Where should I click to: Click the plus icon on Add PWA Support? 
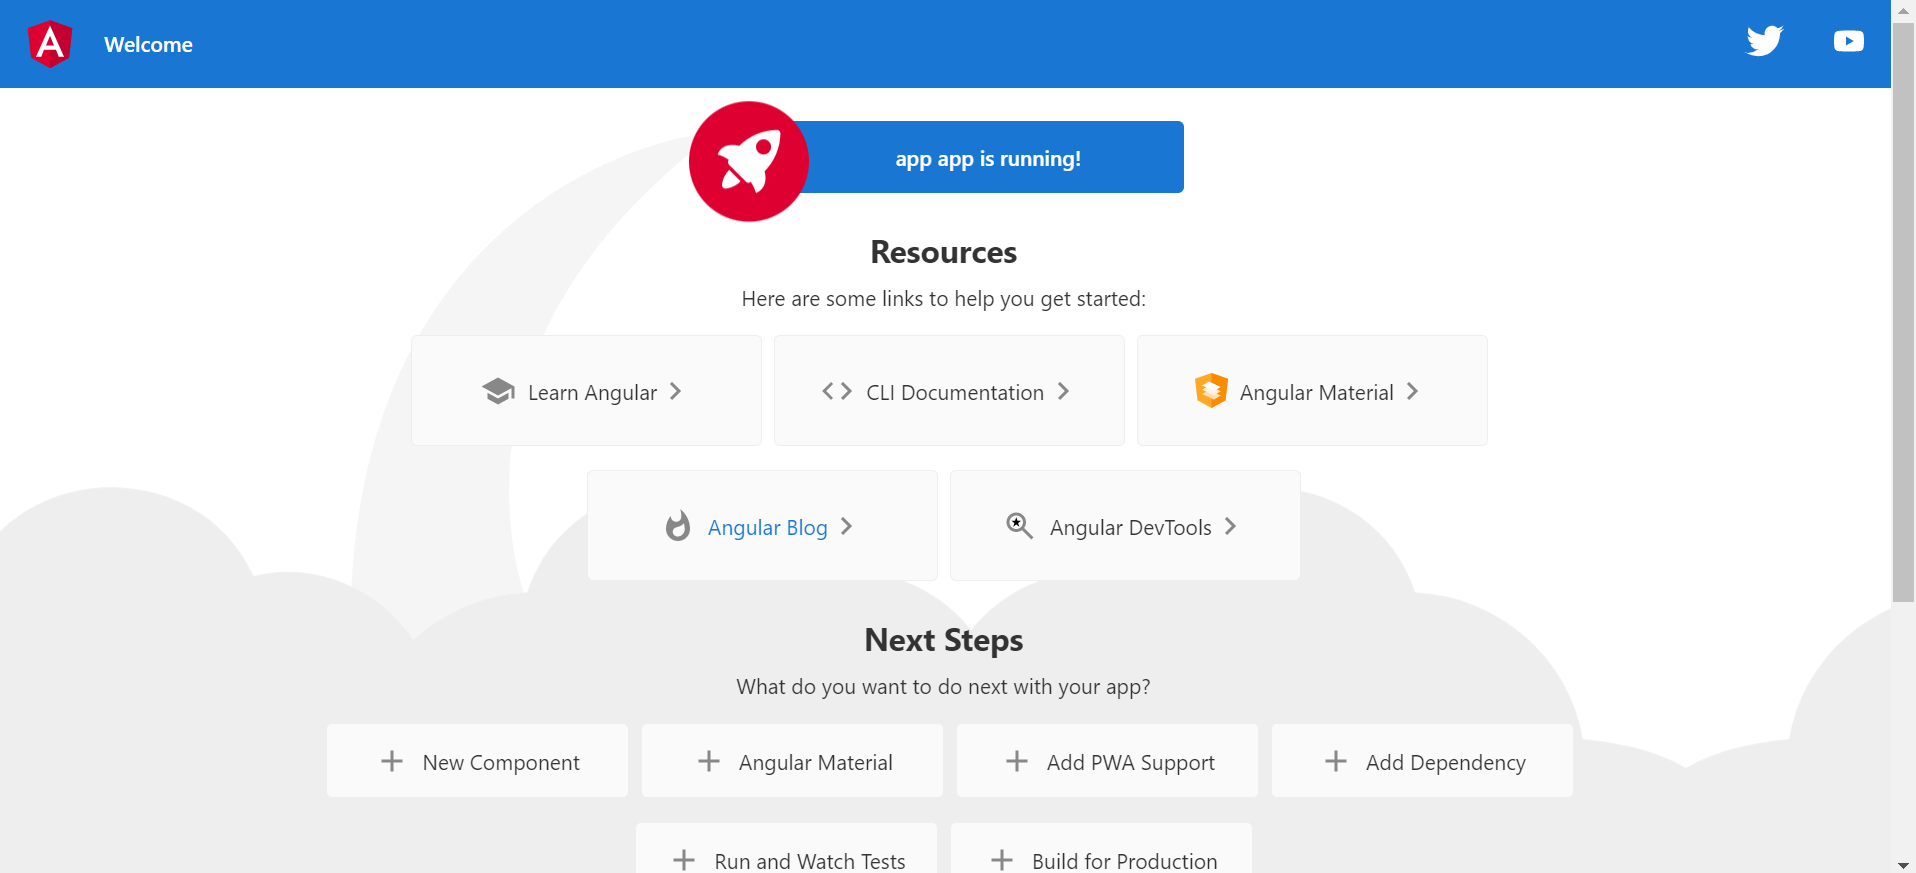click(x=1017, y=761)
